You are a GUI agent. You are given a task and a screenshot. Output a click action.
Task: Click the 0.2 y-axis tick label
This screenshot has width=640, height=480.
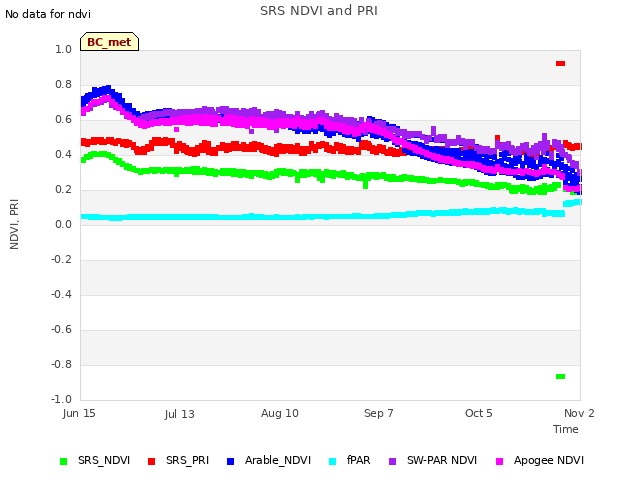pos(64,189)
